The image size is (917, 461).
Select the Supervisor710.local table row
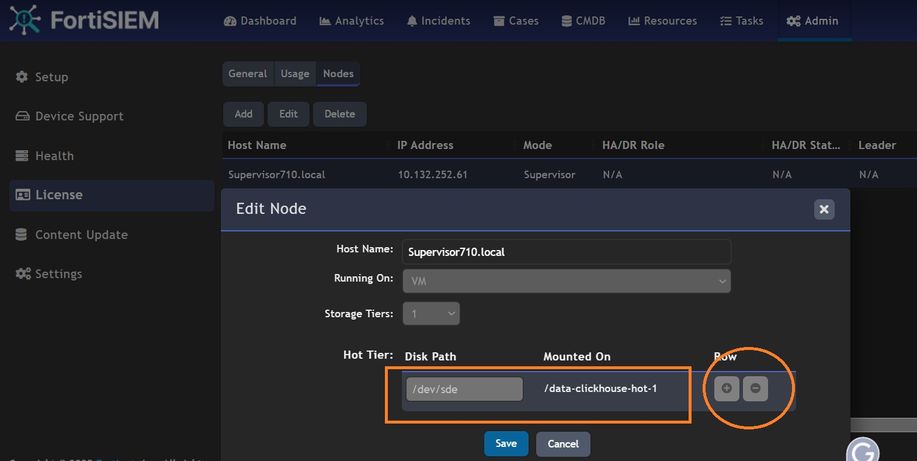click(570, 174)
